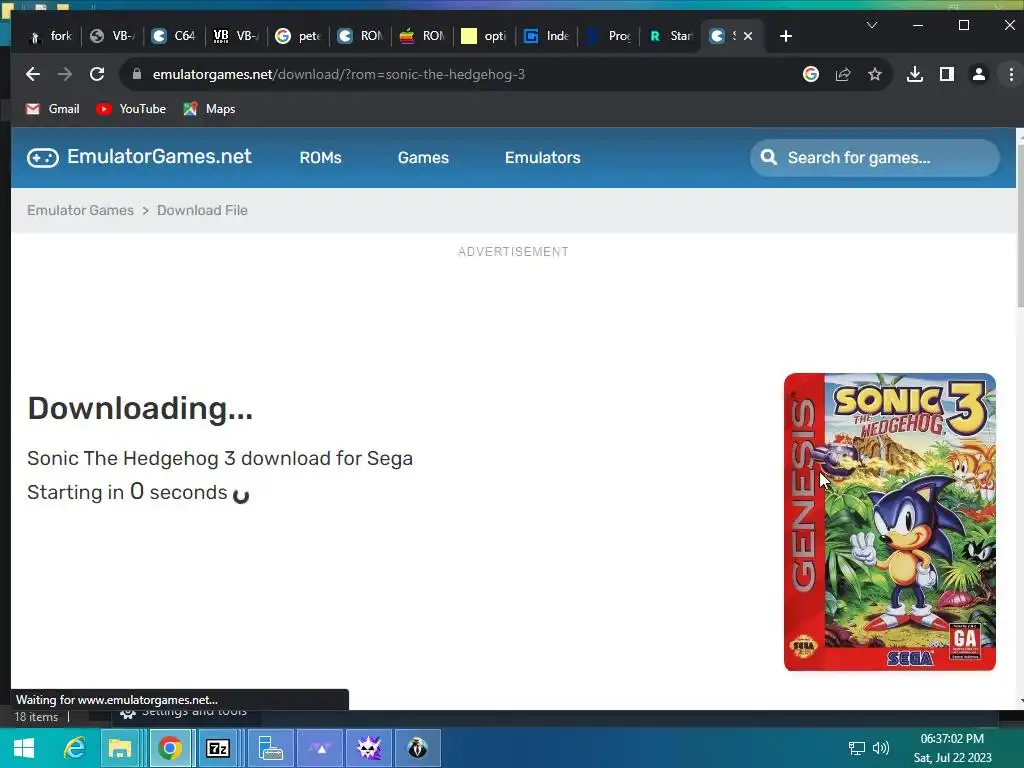
Task: Switch to the pete Google tab
Action: [x=298, y=36]
